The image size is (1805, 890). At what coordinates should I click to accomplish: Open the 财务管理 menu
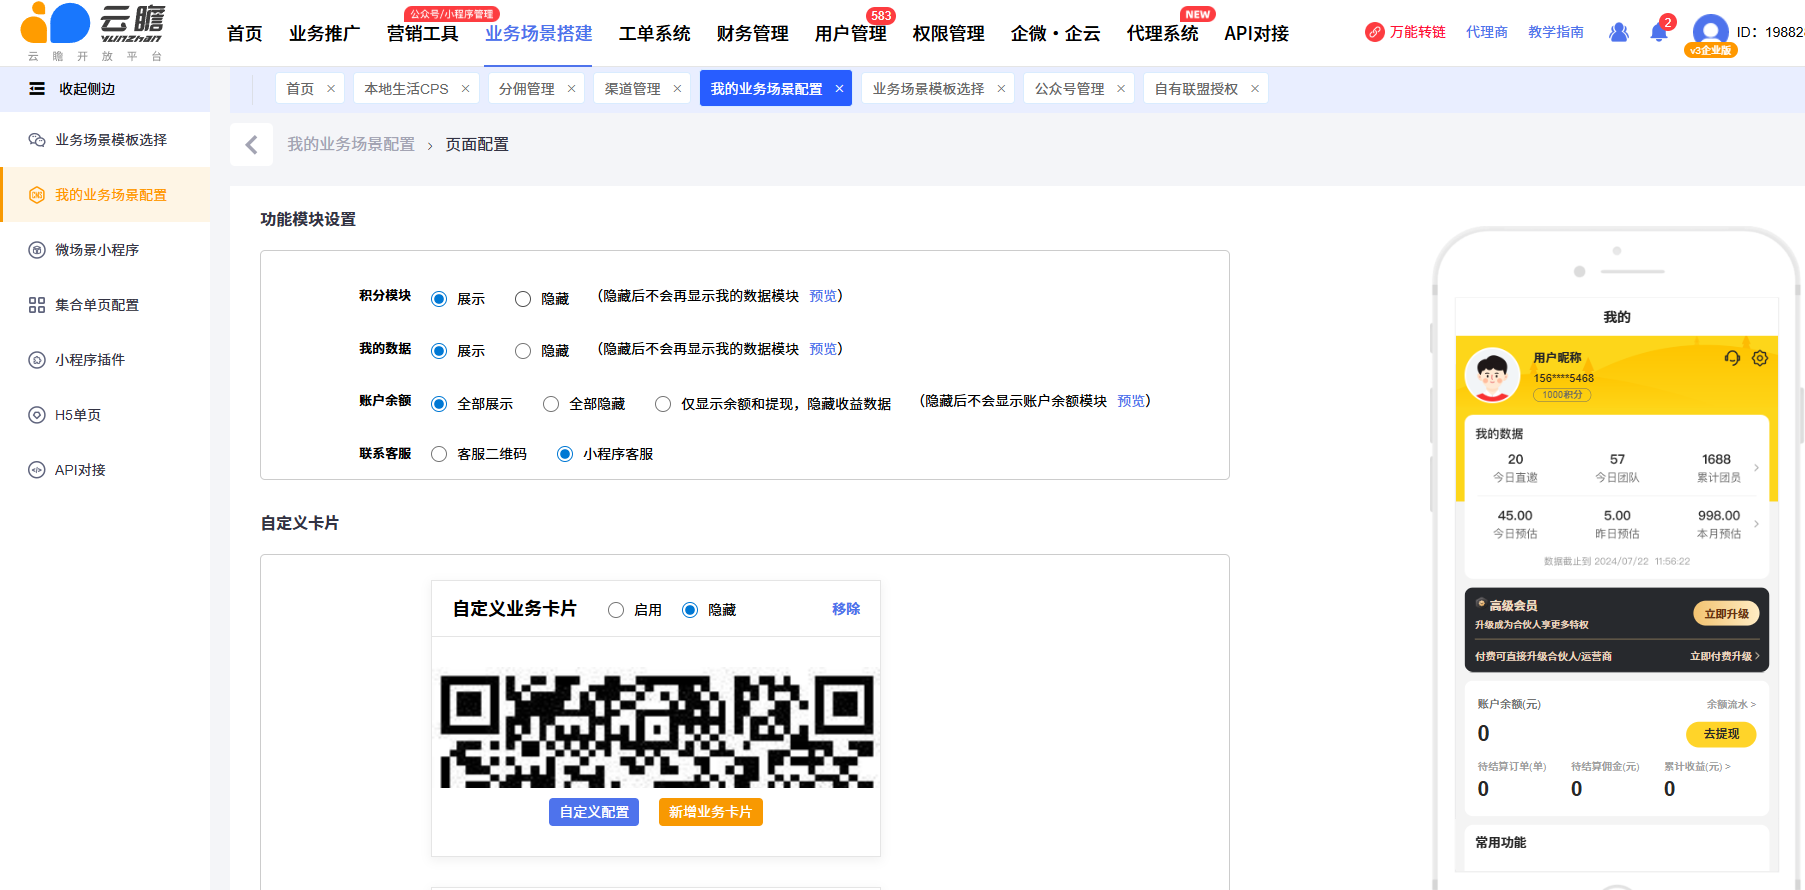(752, 34)
